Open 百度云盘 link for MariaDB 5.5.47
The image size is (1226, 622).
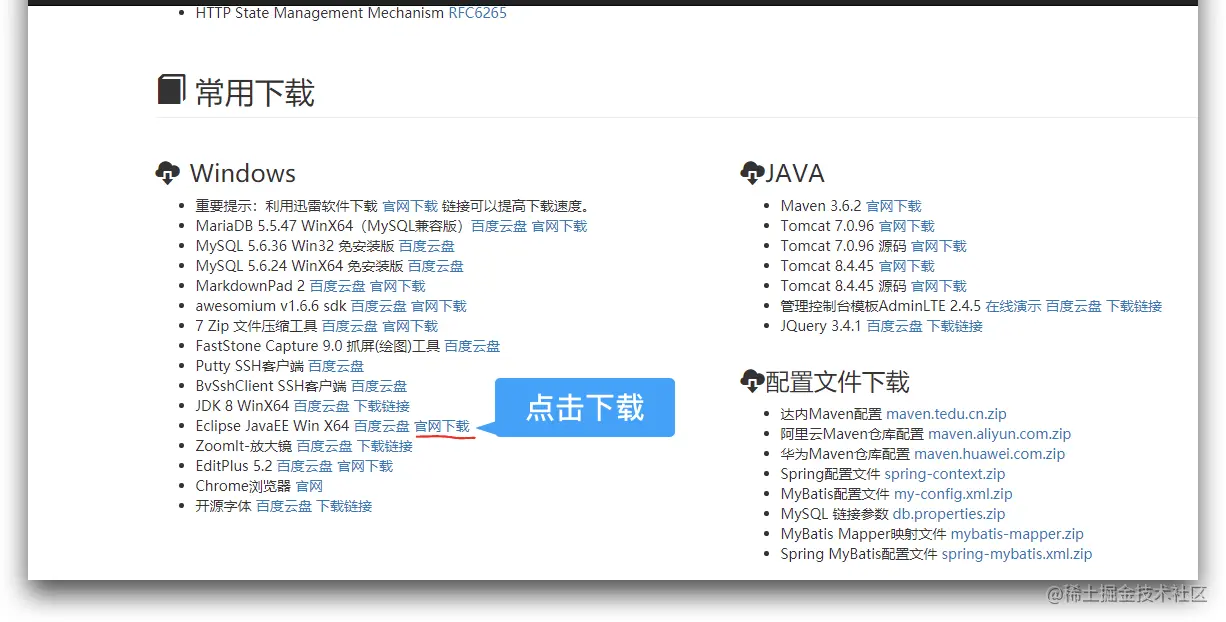499,226
